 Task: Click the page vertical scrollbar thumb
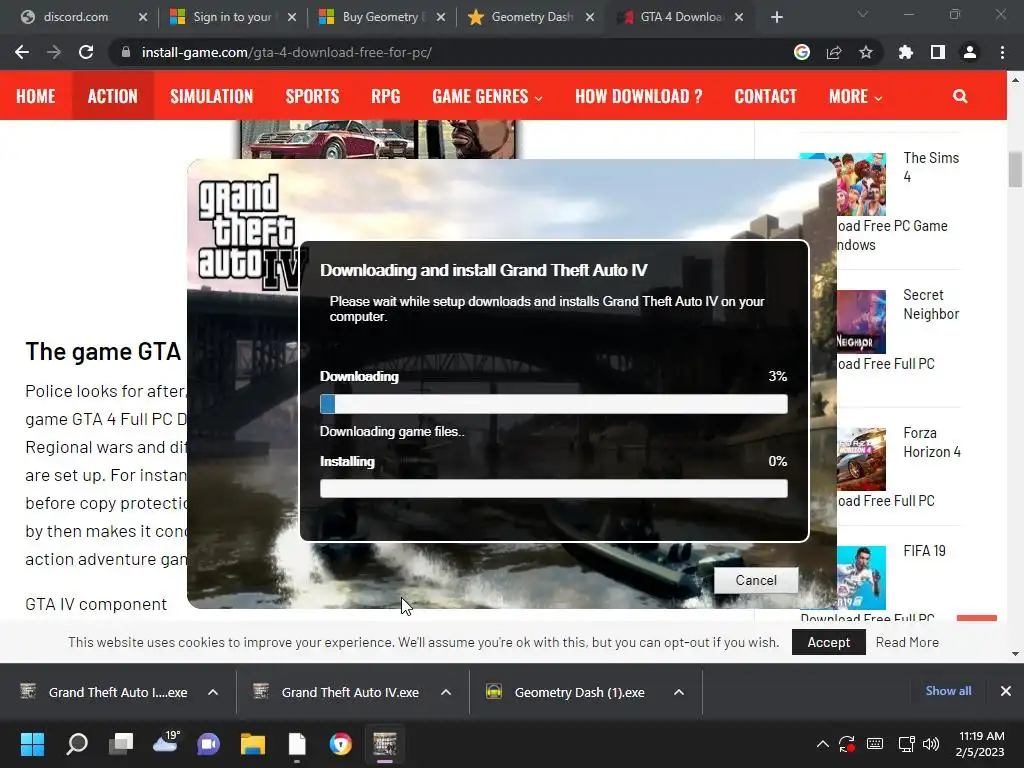point(1015,168)
